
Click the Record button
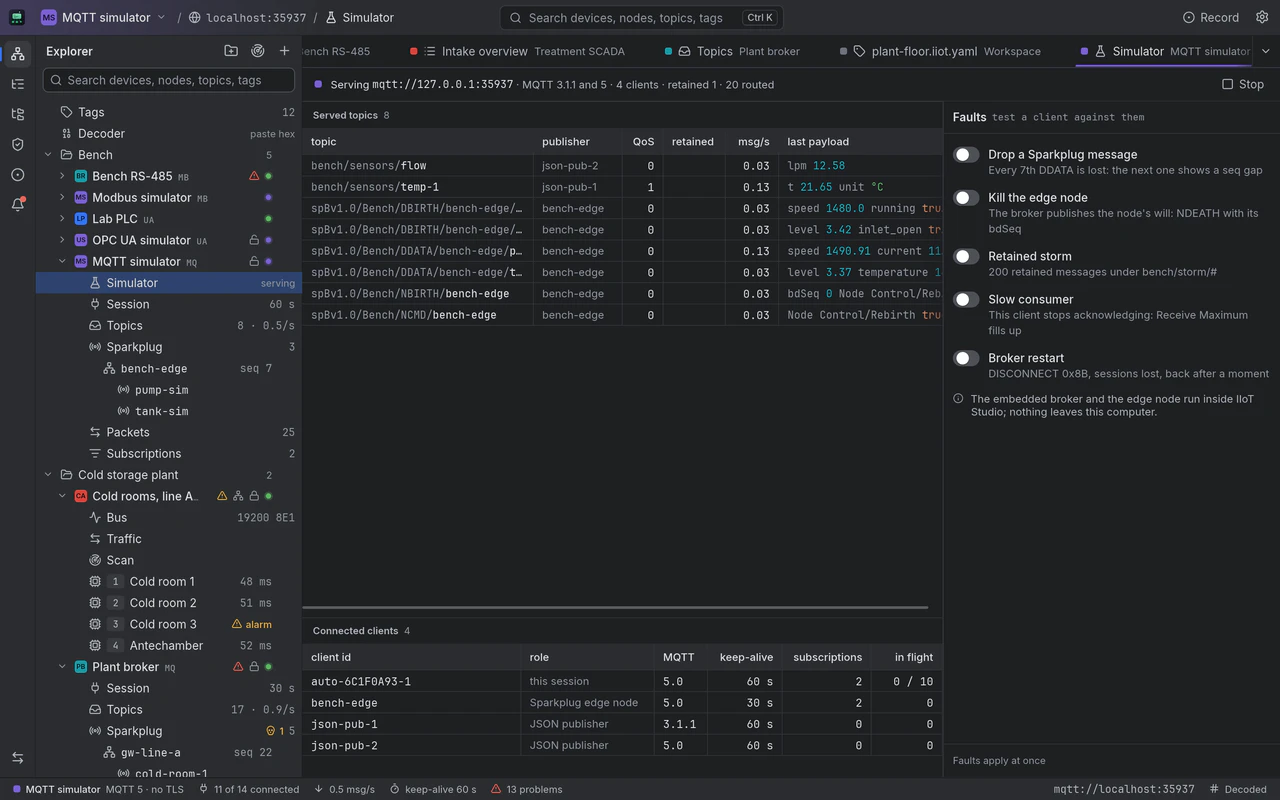tap(1210, 17)
